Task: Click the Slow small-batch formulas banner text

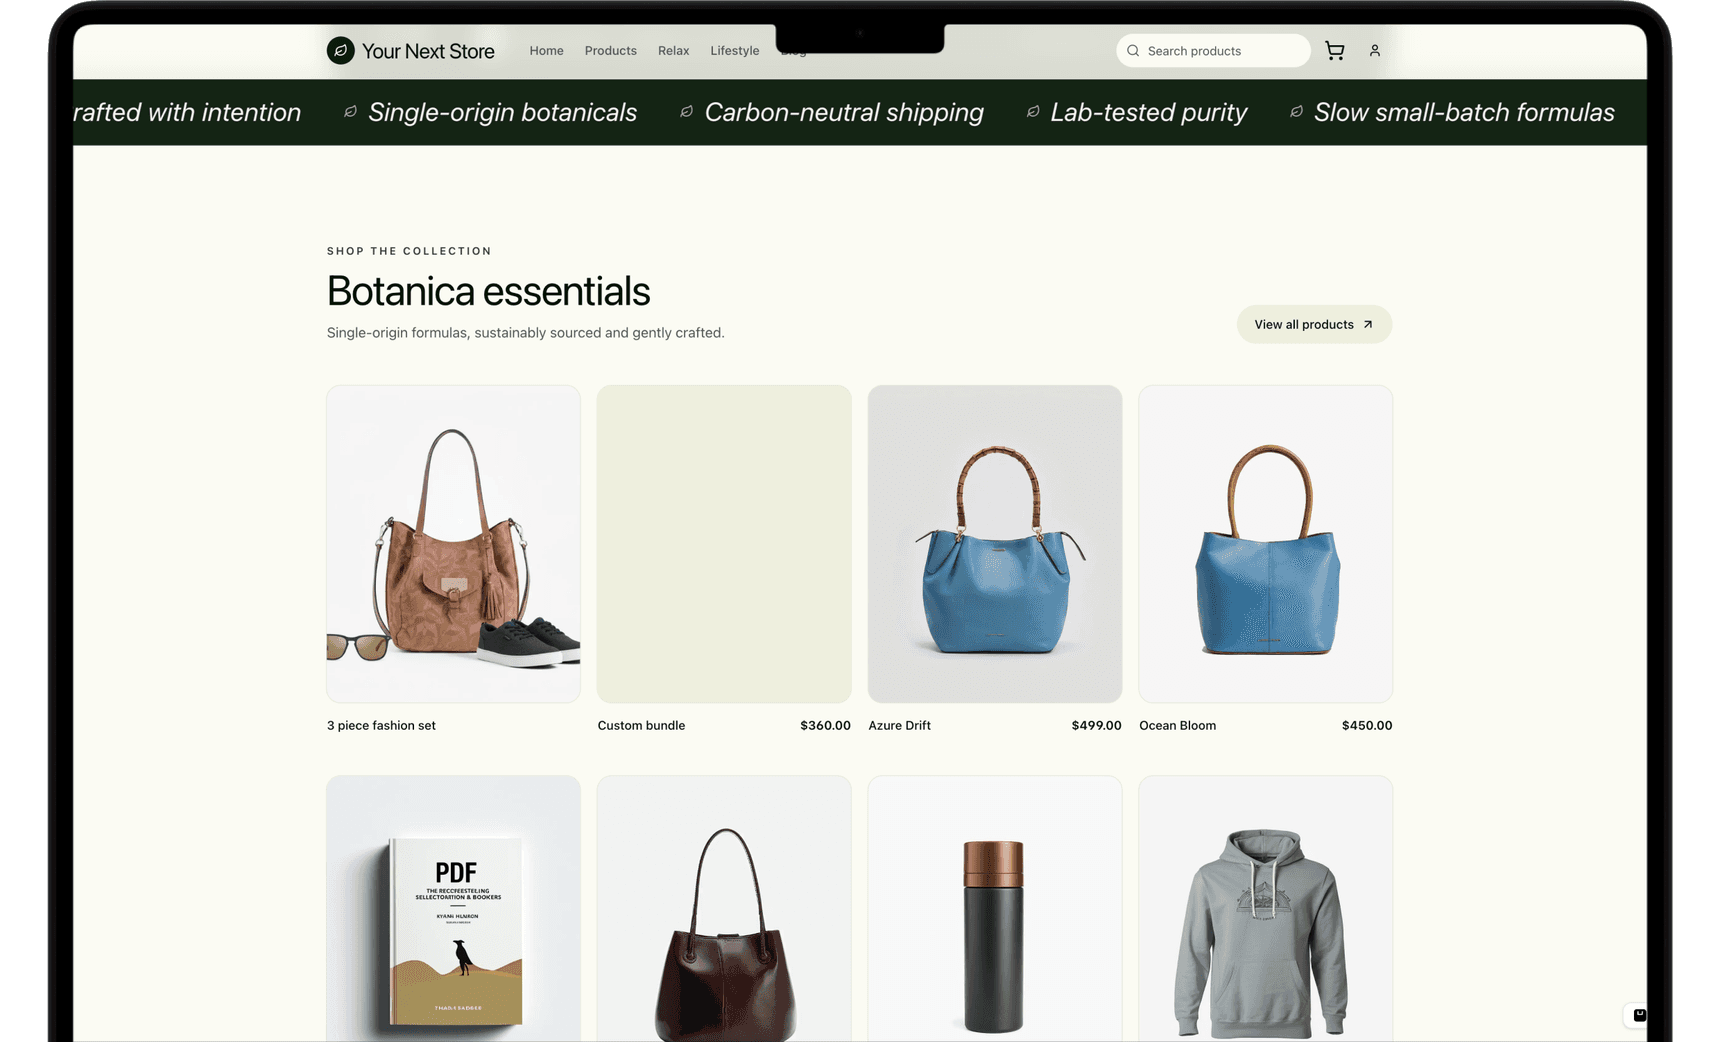Action: [x=1464, y=112]
